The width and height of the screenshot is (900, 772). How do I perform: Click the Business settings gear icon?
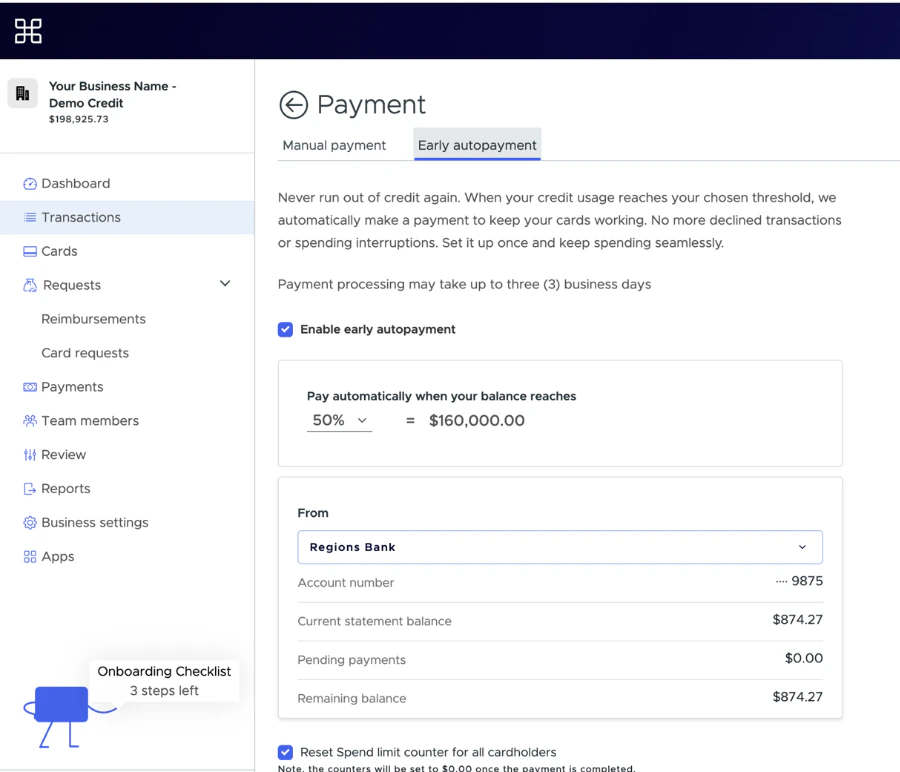(30, 522)
